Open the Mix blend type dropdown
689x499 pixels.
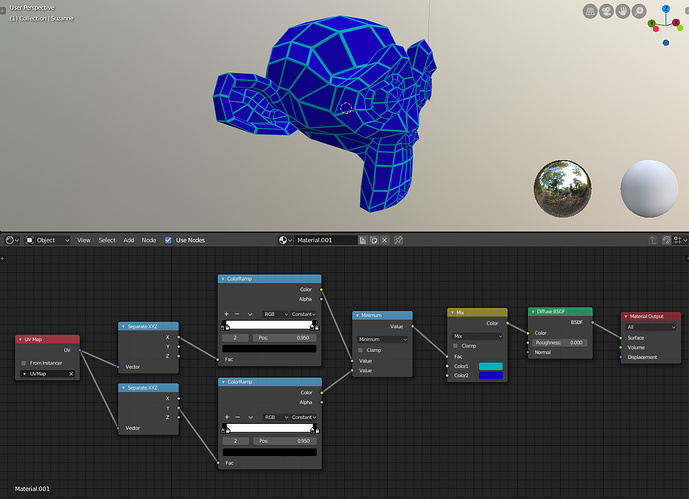[x=477, y=336]
